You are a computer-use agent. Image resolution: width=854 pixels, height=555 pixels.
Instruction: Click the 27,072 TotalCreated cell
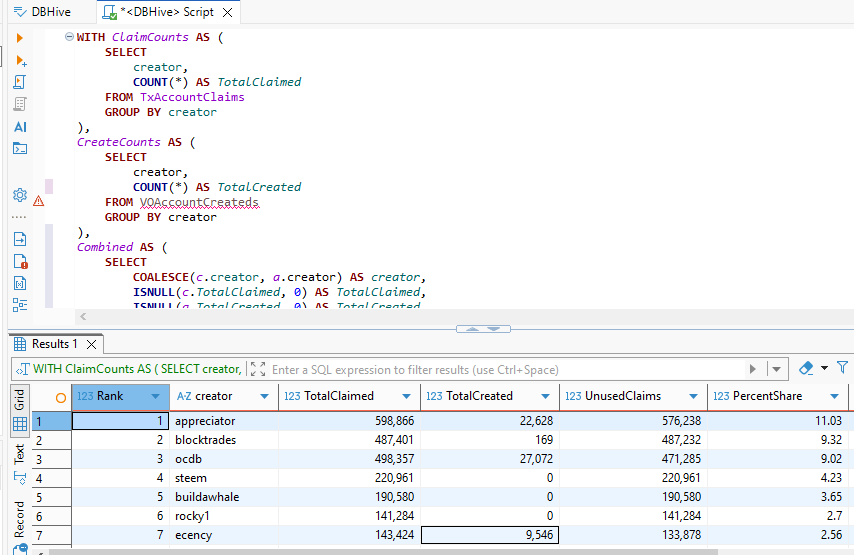[490, 459]
